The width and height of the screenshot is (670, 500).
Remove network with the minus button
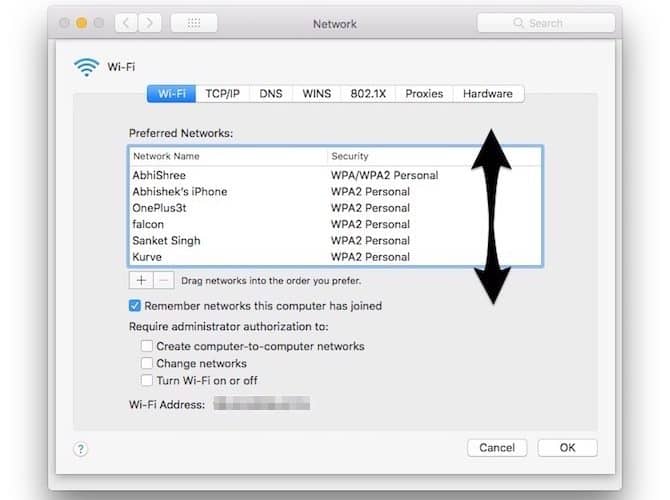(163, 280)
